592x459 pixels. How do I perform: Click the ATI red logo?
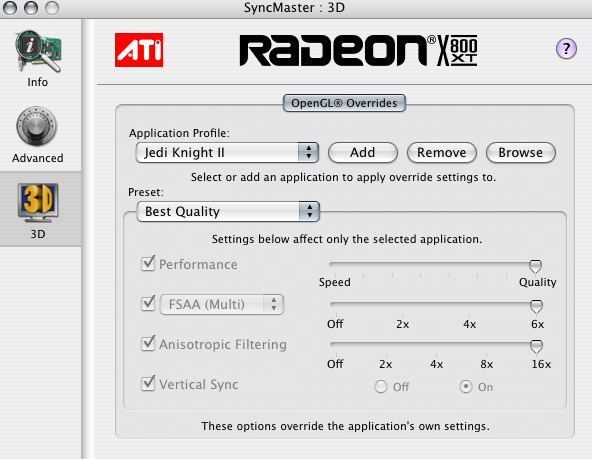click(x=139, y=50)
